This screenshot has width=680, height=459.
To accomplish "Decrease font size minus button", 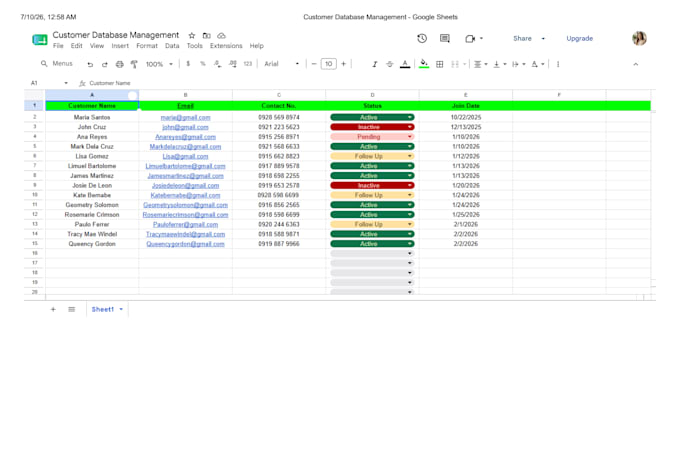I will 314,64.
